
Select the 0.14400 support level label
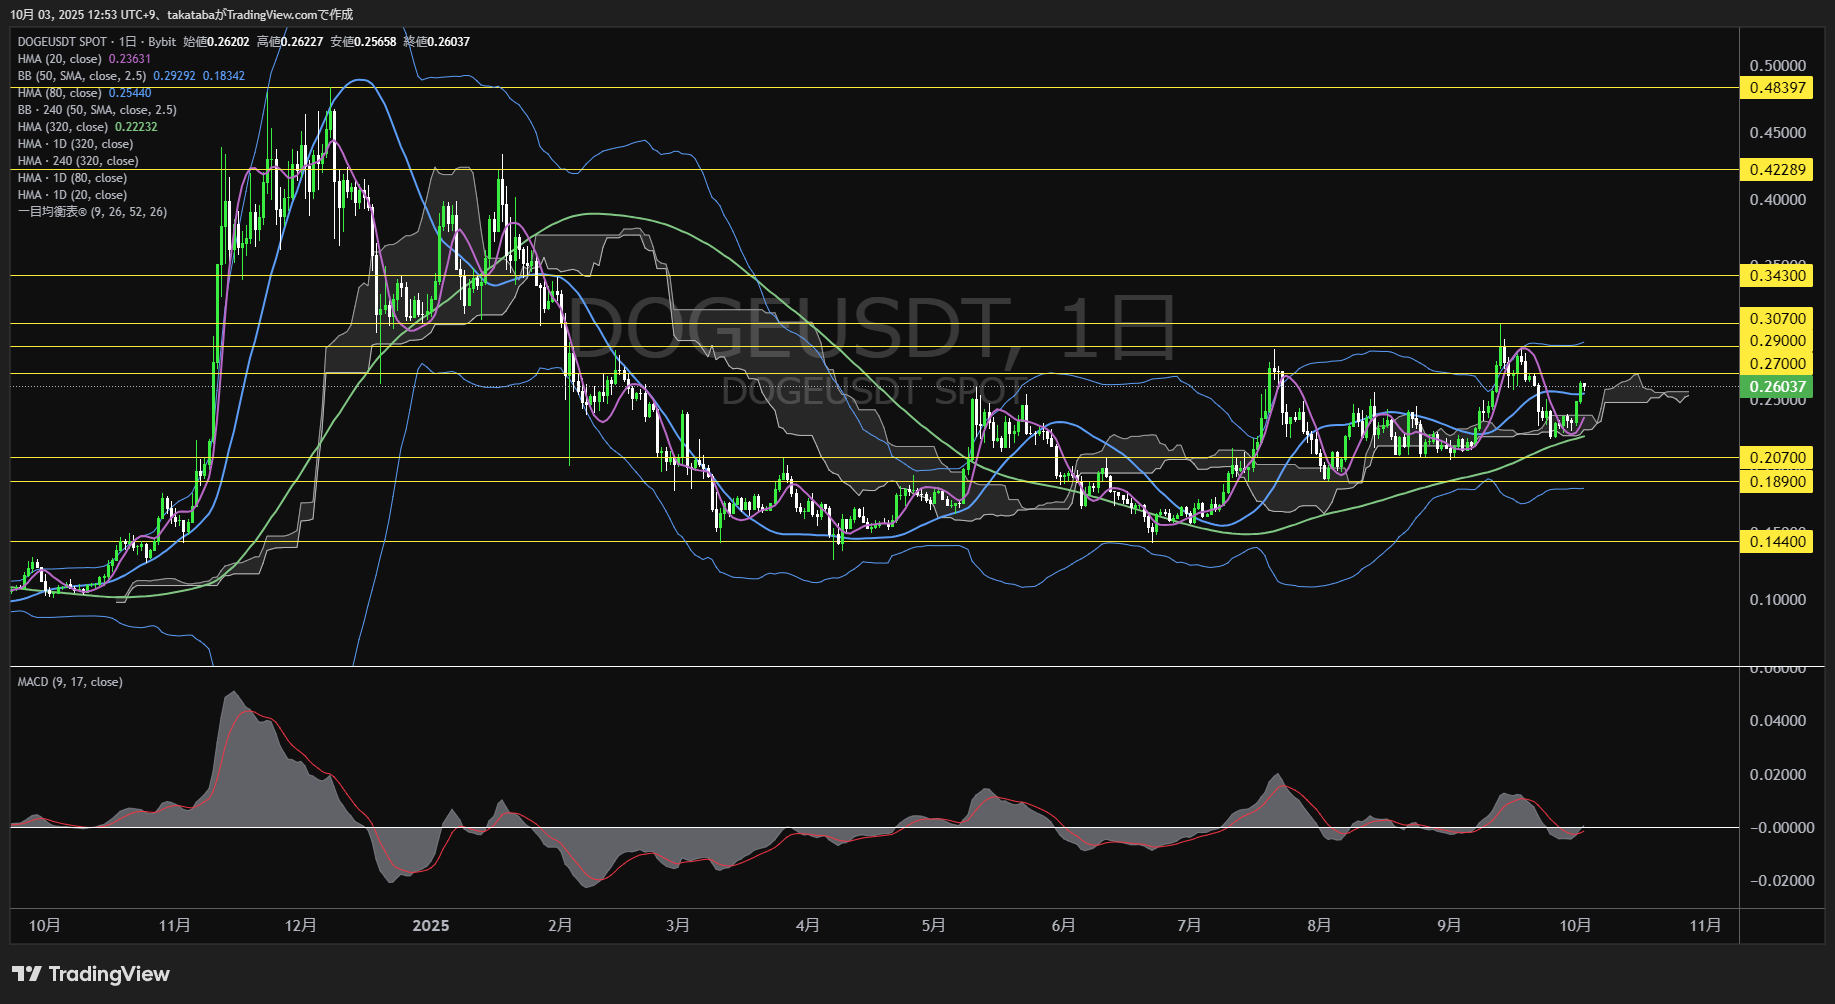click(1777, 542)
